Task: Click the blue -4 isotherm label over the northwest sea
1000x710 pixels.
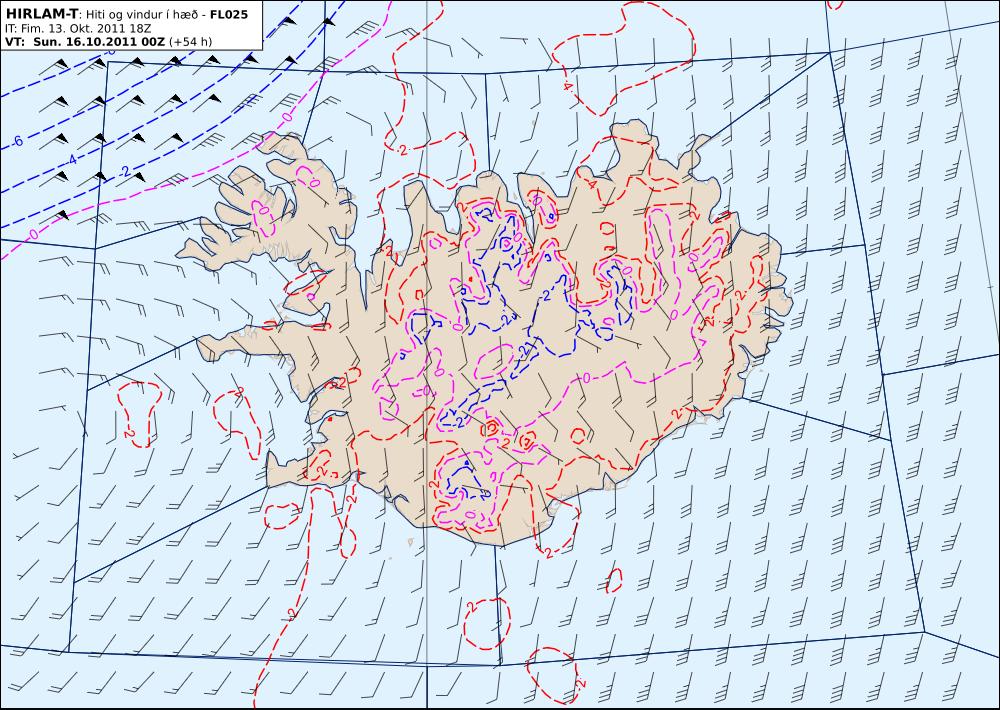Action: 71,159
